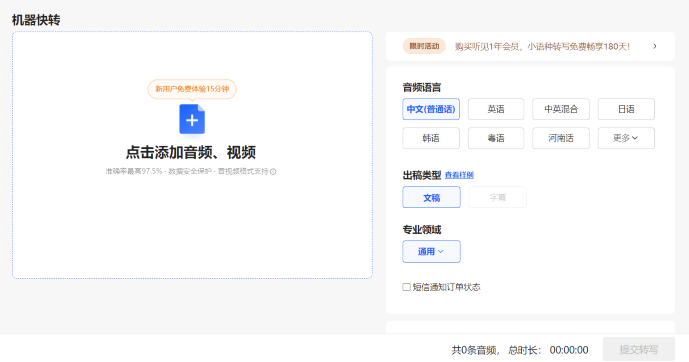Select 粤语 audio language
Image resolution: width=689 pixels, height=362 pixels.
point(496,138)
